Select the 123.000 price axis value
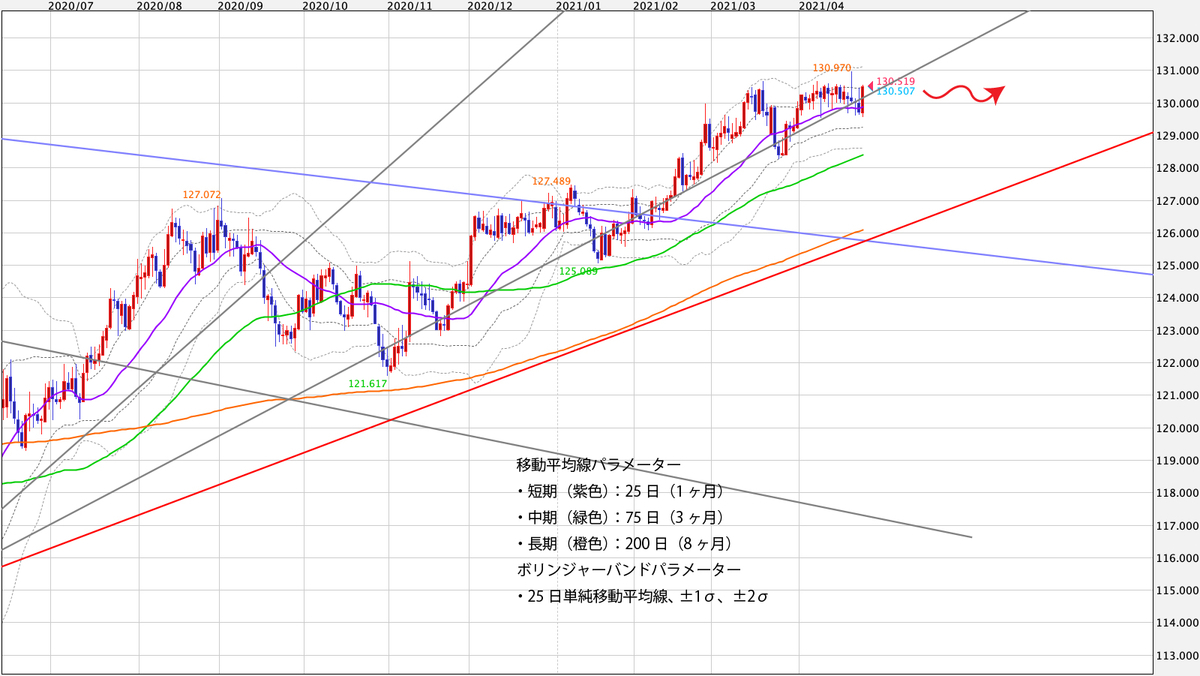Viewport: 1200px width, 676px height. click(1176, 331)
